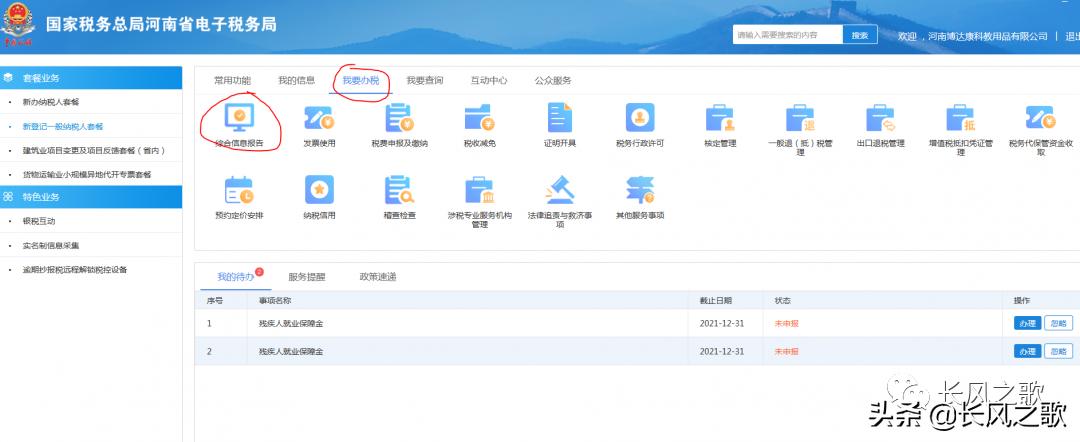The width and height of the screenshot is (1080, 442).
Task: Click 残疾人就业保障金 in row 1
Action: point(291,323)
